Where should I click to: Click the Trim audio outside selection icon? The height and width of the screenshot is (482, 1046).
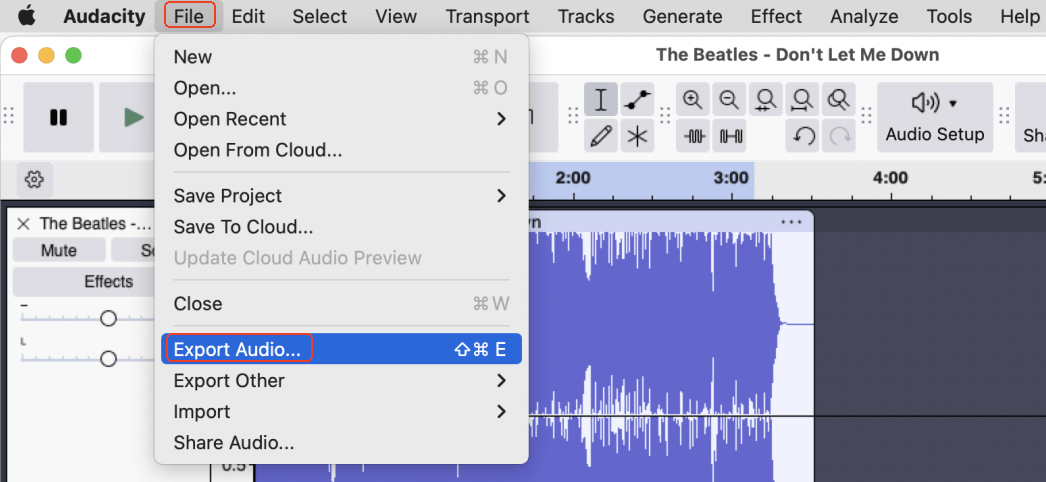tap(692, 136)
